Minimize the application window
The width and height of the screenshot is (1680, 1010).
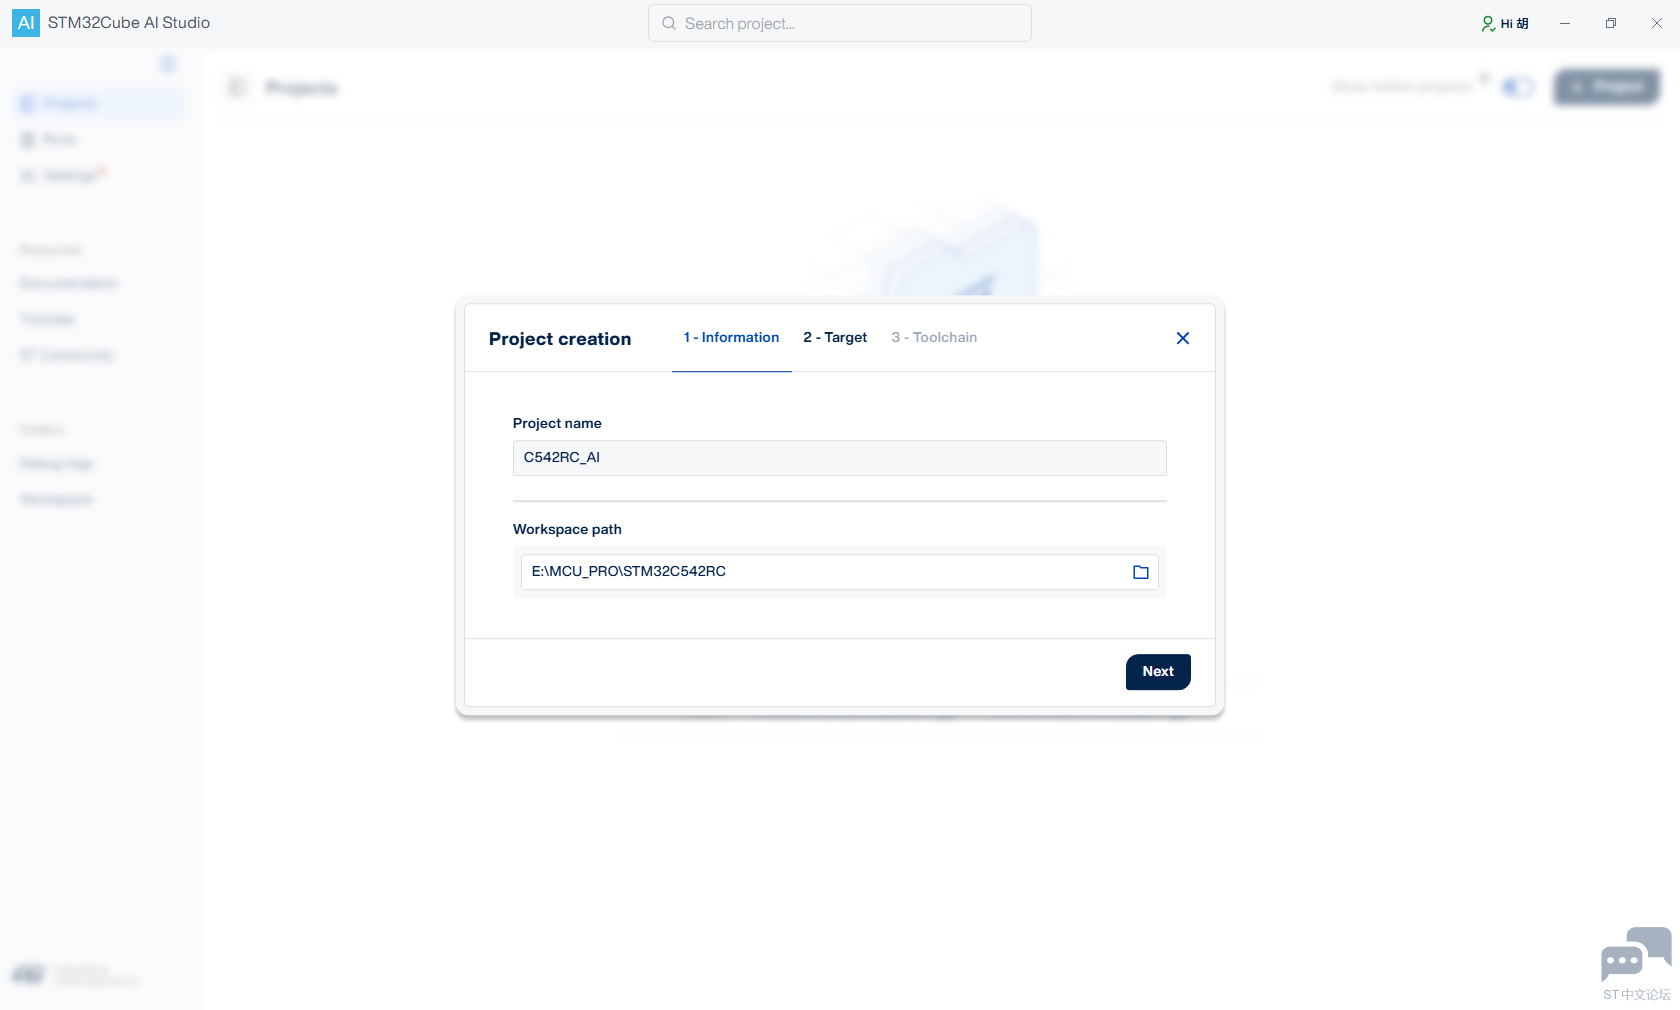(1565, 23)
